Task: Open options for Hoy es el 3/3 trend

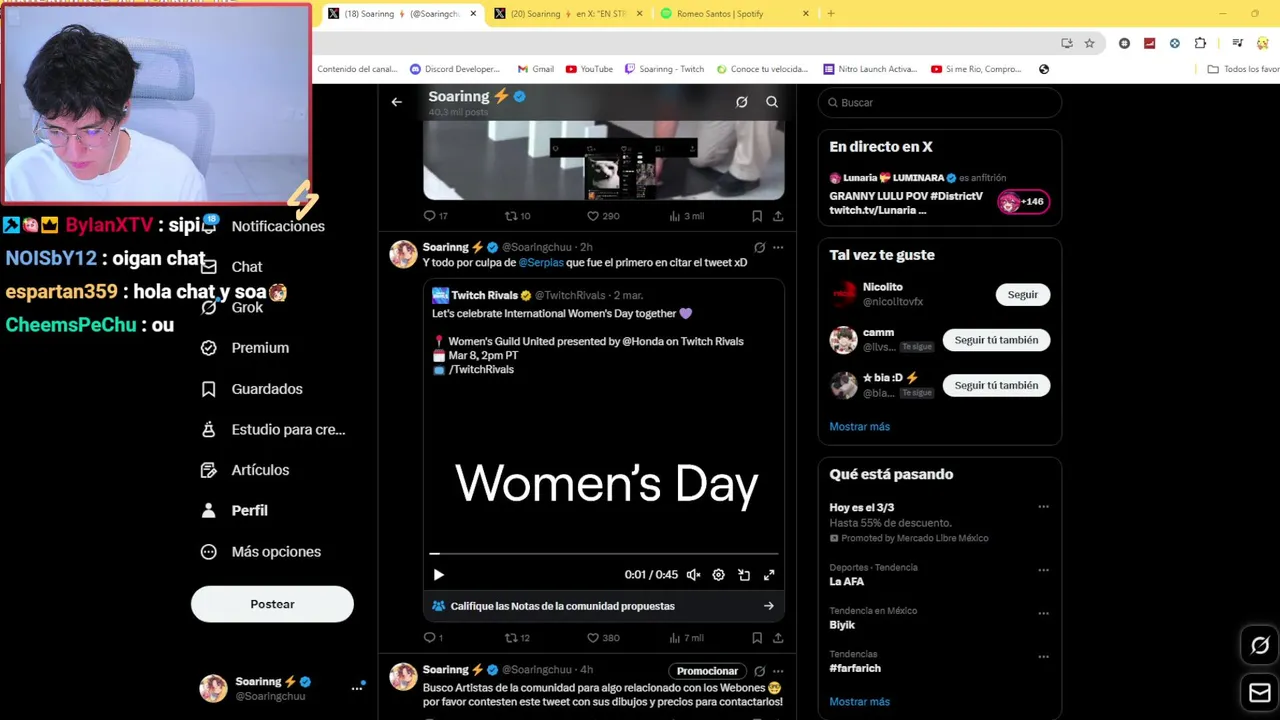Action: (1043, 507)
